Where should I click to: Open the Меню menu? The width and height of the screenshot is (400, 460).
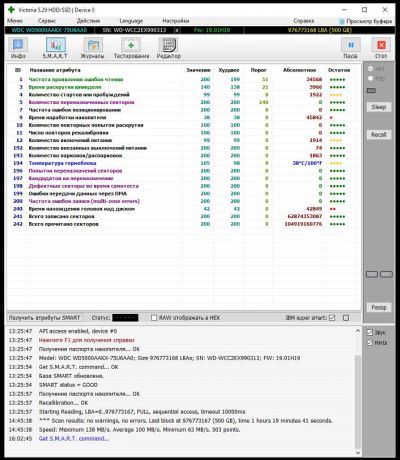tap(15, 21)
